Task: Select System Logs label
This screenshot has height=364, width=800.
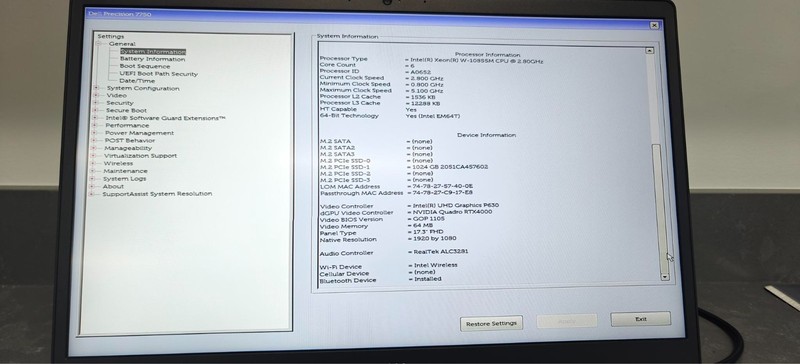Action: [124, 179]
